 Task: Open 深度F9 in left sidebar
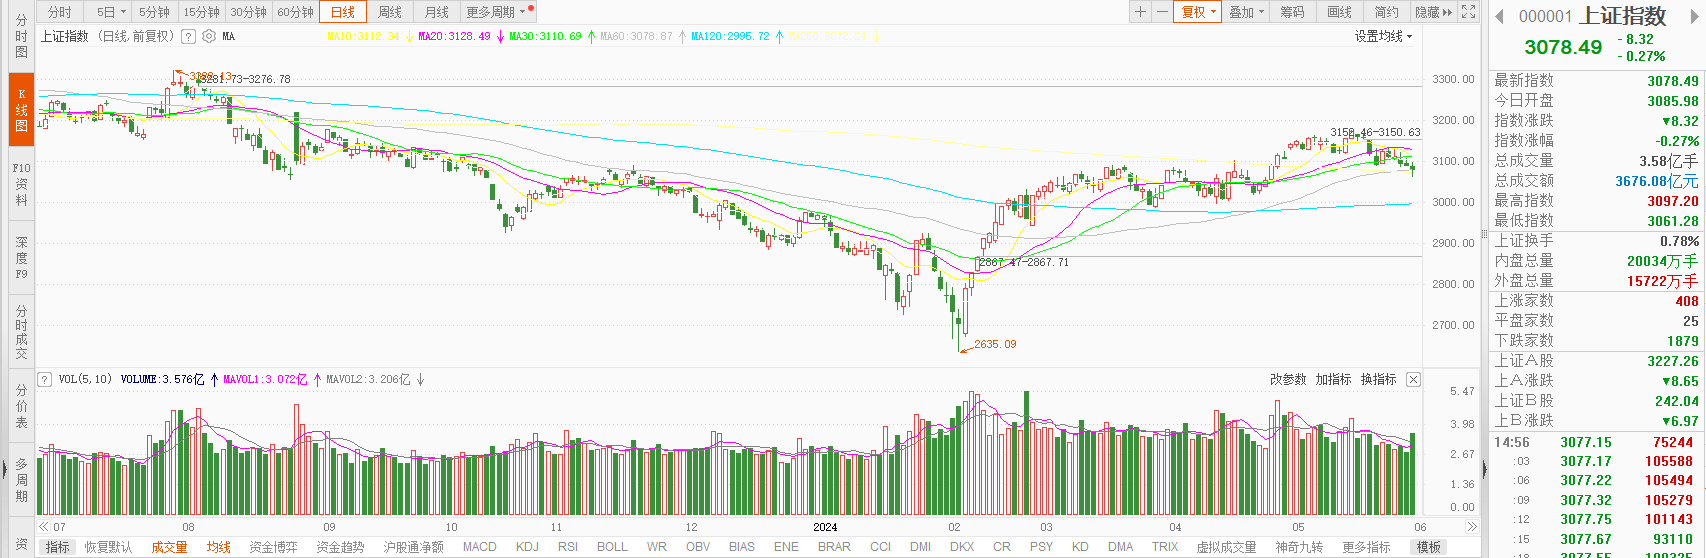click(x=21, y=258)
